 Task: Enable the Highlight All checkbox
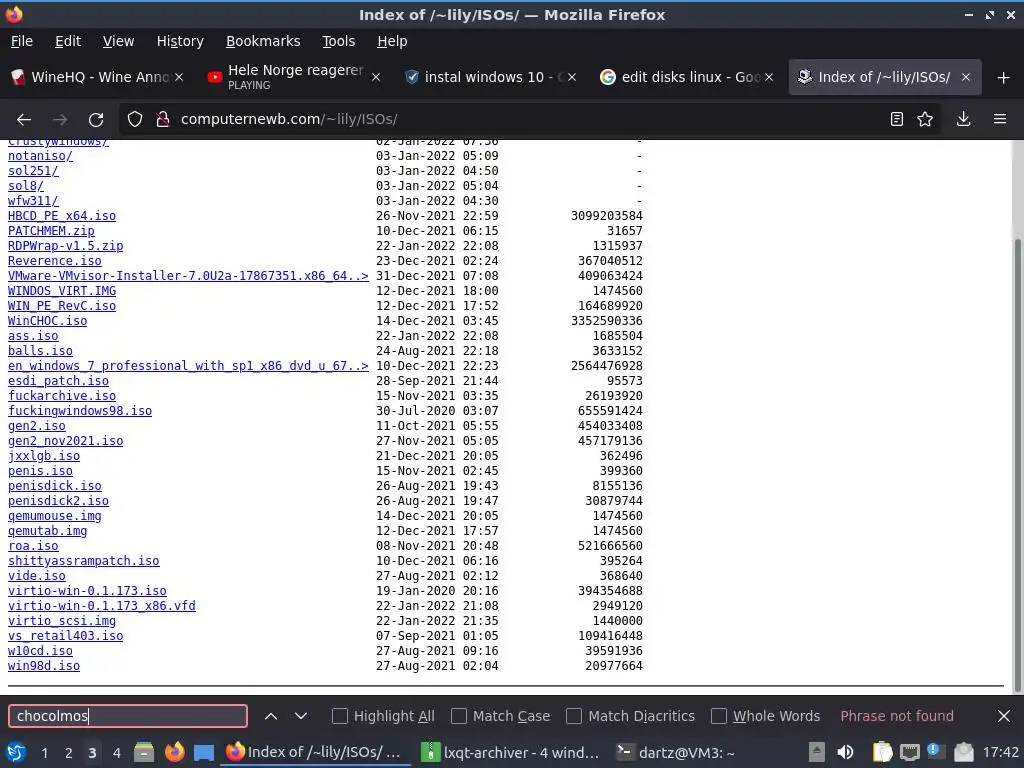click(340, 716)
